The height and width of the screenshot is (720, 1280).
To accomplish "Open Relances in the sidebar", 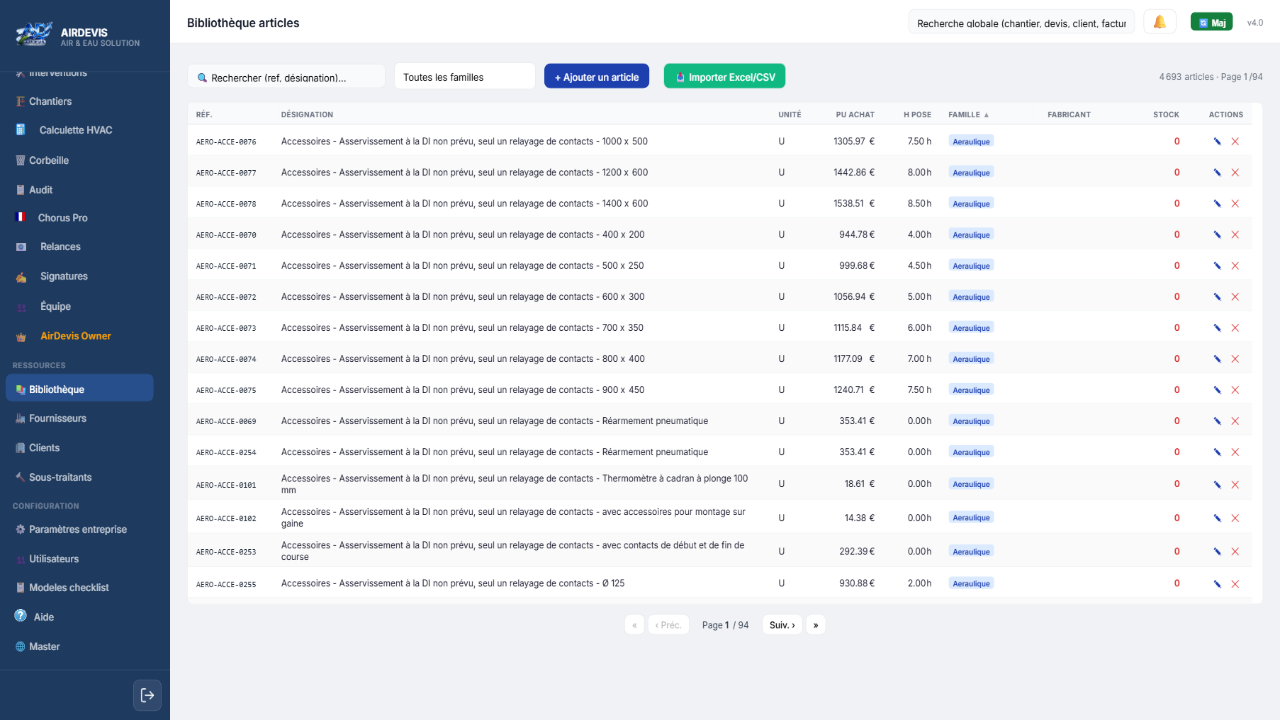I will [60, 246].
